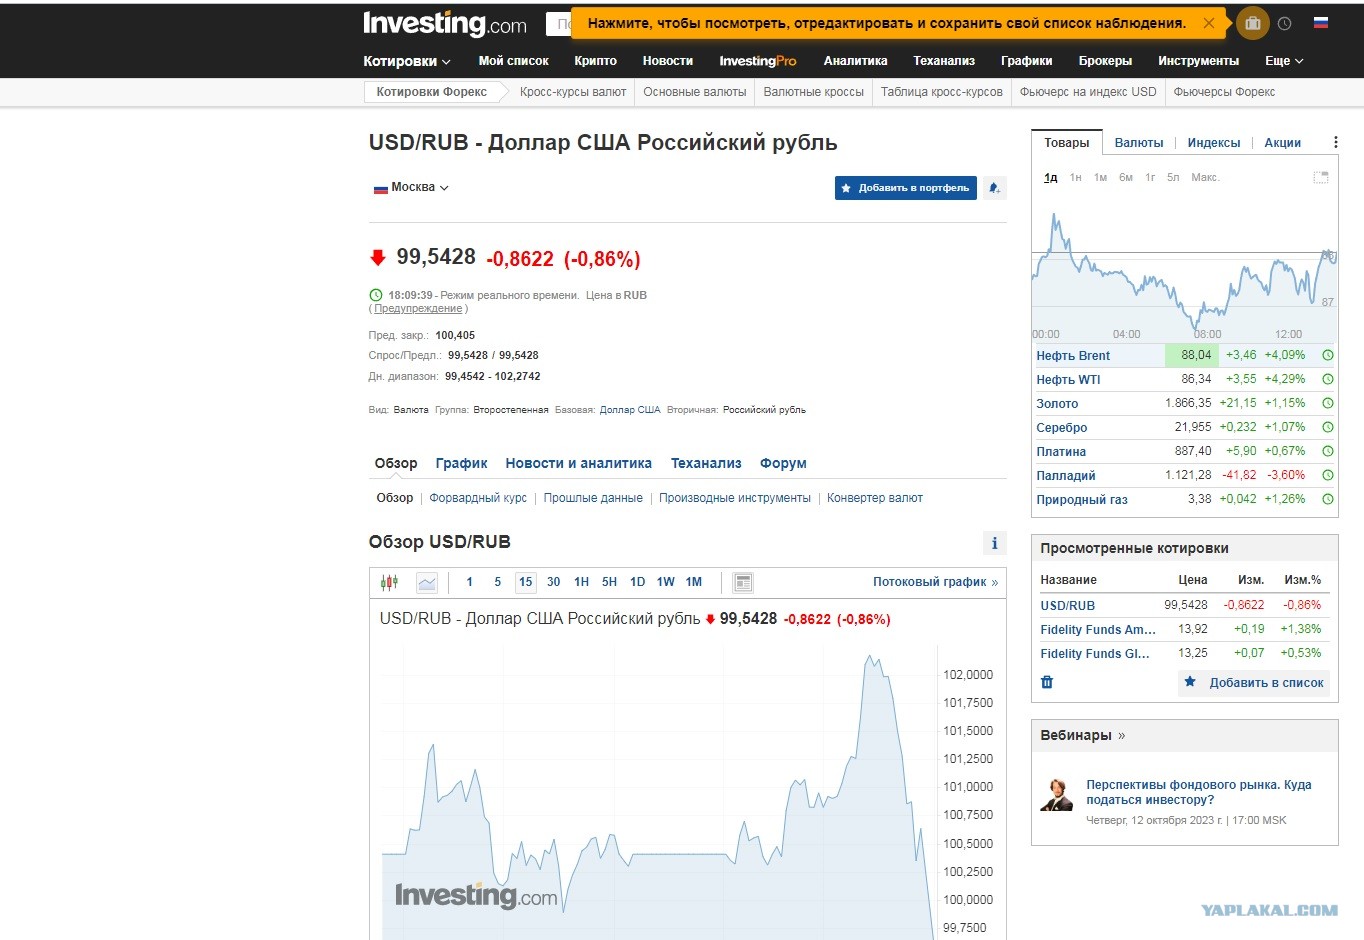
Task: Click the webinar presenter thumbnail
Action: (x=1056, y=794)
